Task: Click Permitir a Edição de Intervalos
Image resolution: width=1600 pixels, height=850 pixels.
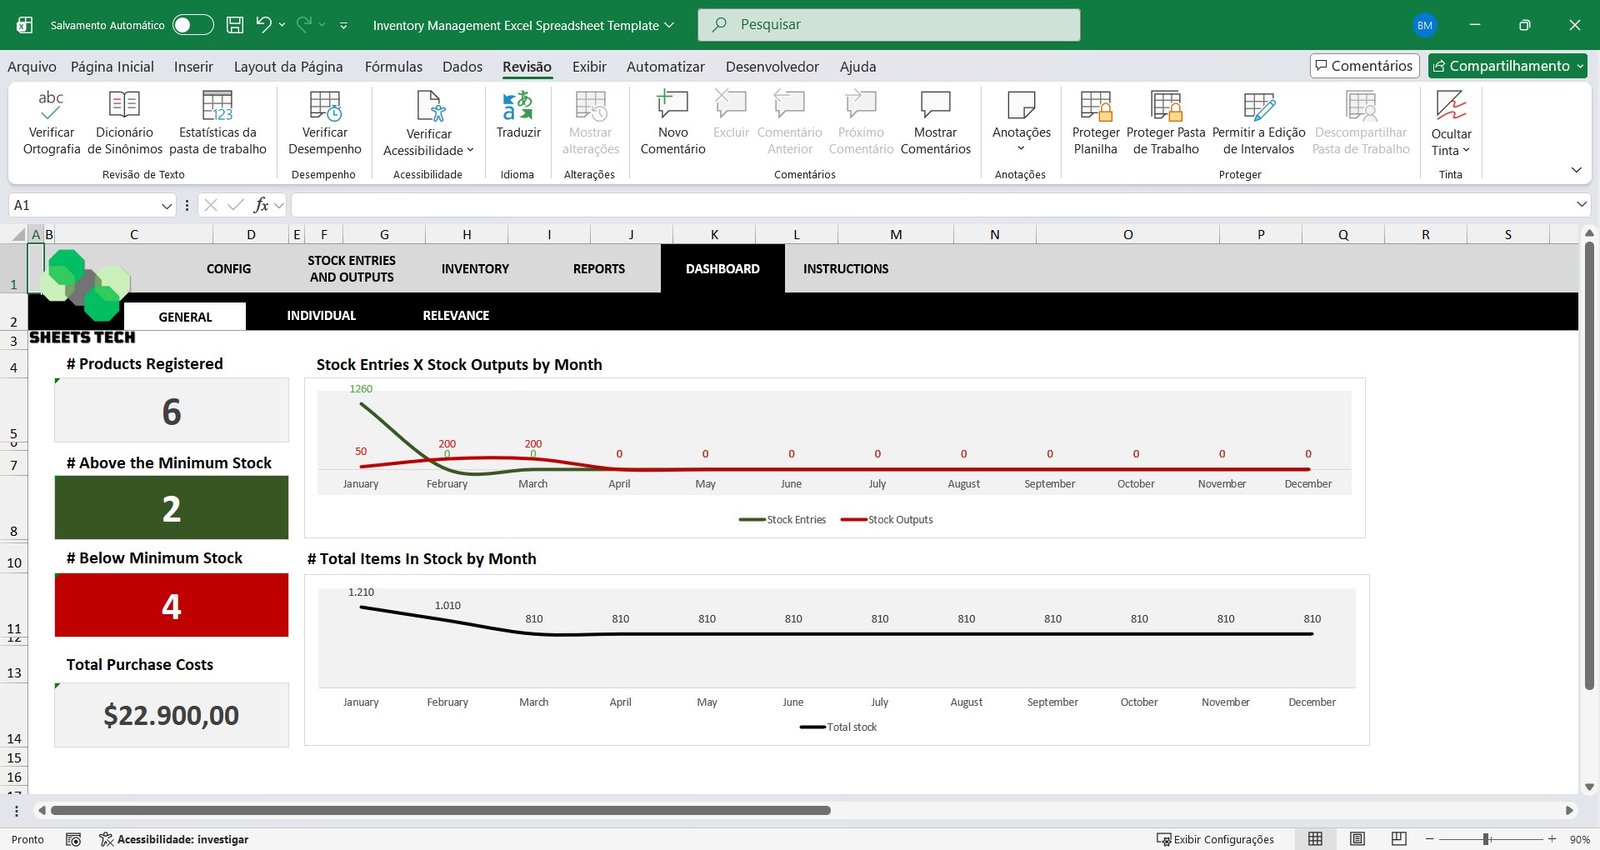Action: (x=1258, y=106)
